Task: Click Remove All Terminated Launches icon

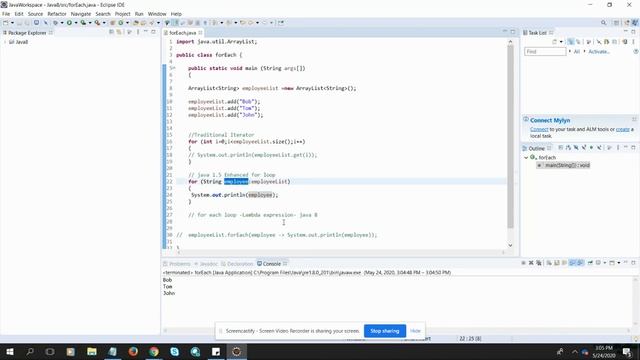Action: pyautogui.click(x=539, y=263)
